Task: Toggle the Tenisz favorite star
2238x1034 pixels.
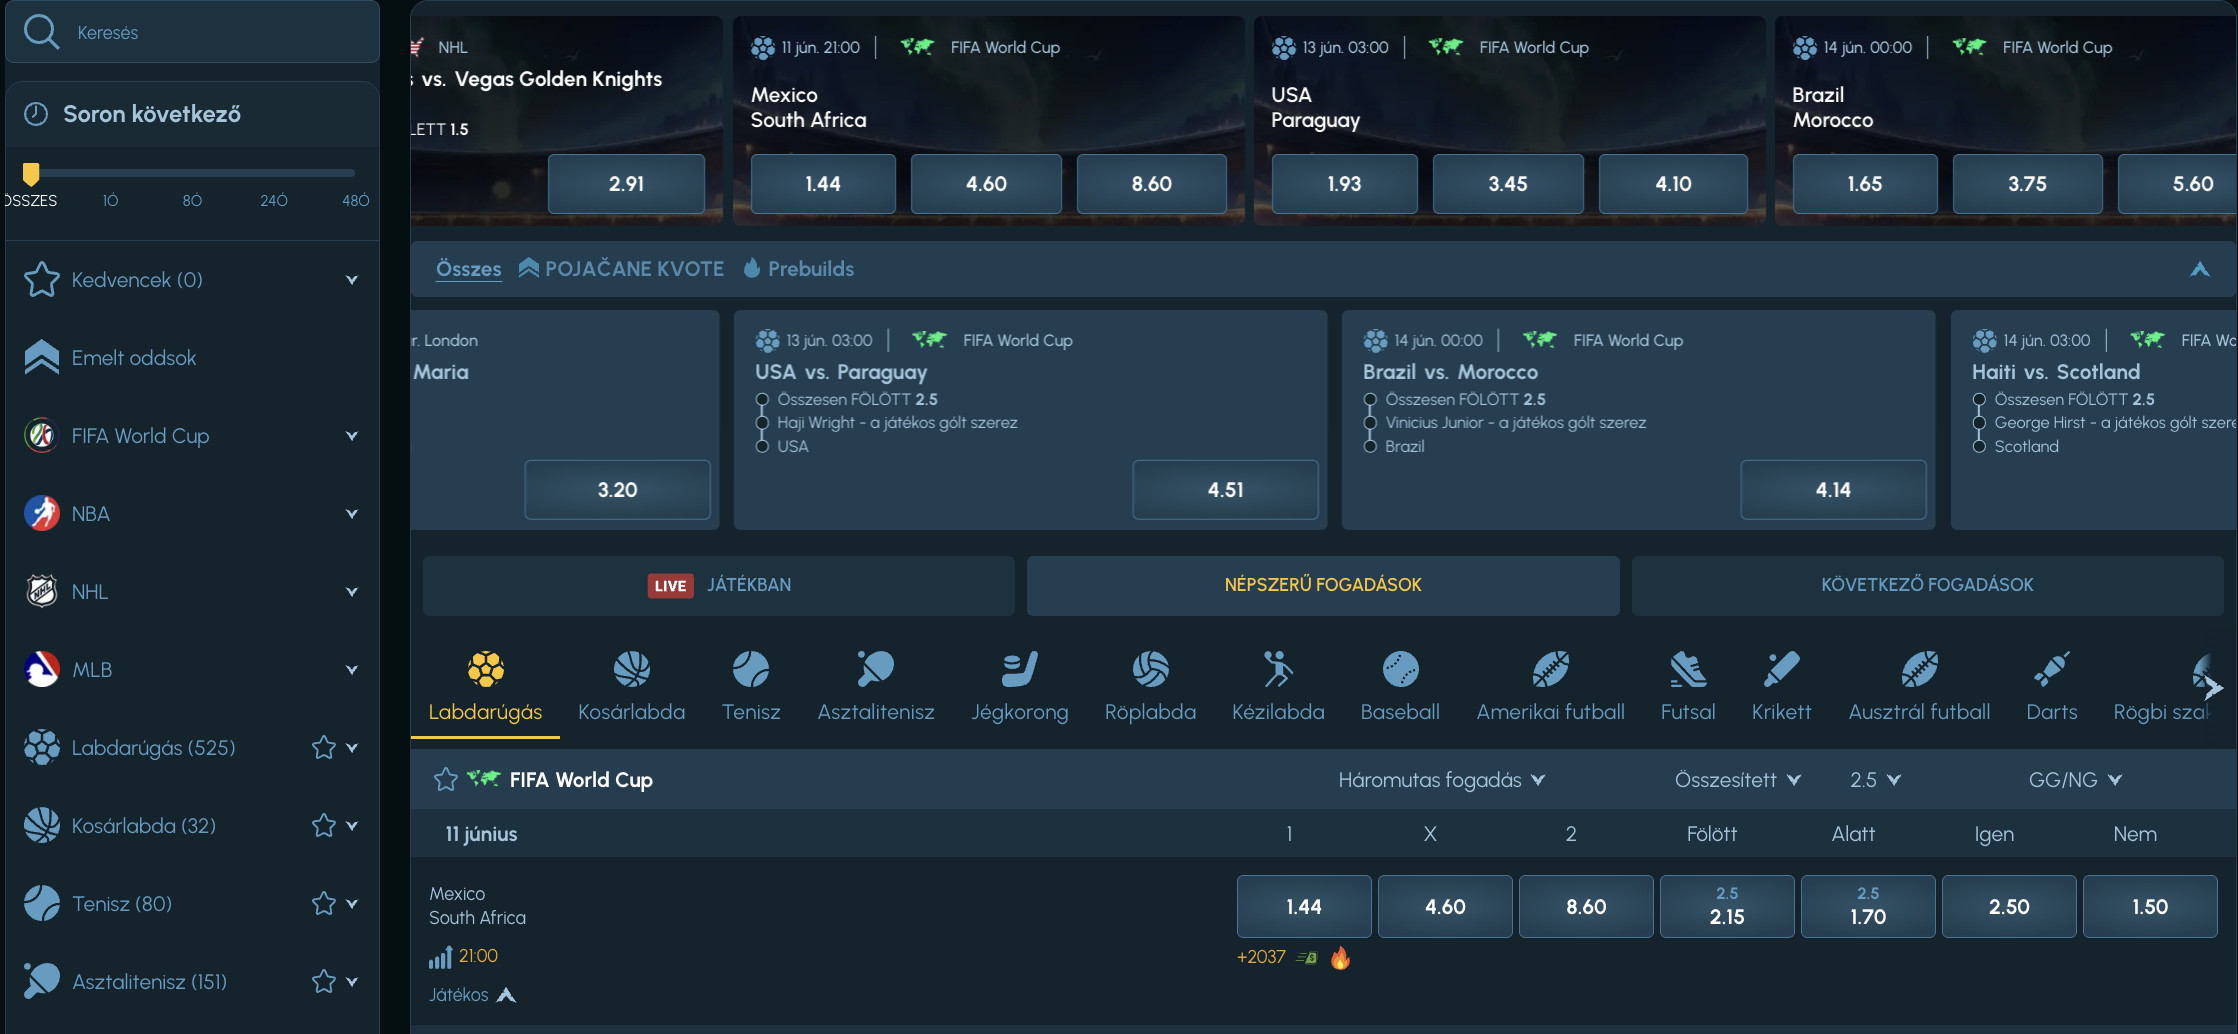Action: click(323, 903)
